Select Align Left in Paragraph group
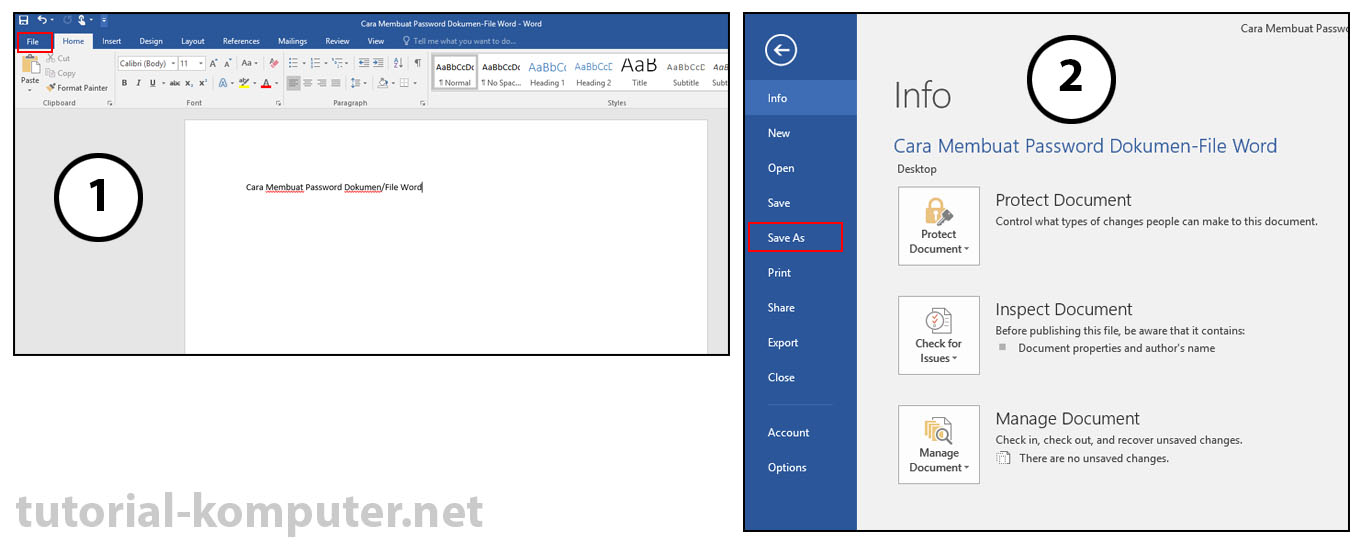 [x=293, y=83]
